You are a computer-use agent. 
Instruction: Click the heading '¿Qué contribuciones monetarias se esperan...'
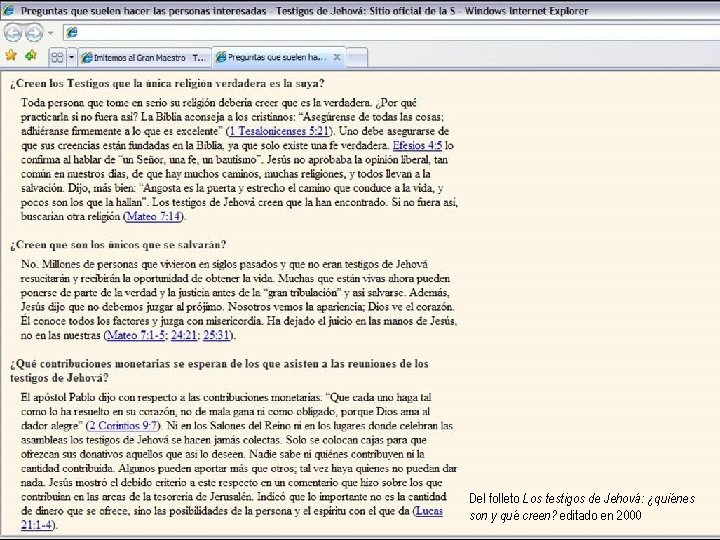(219, 371)
